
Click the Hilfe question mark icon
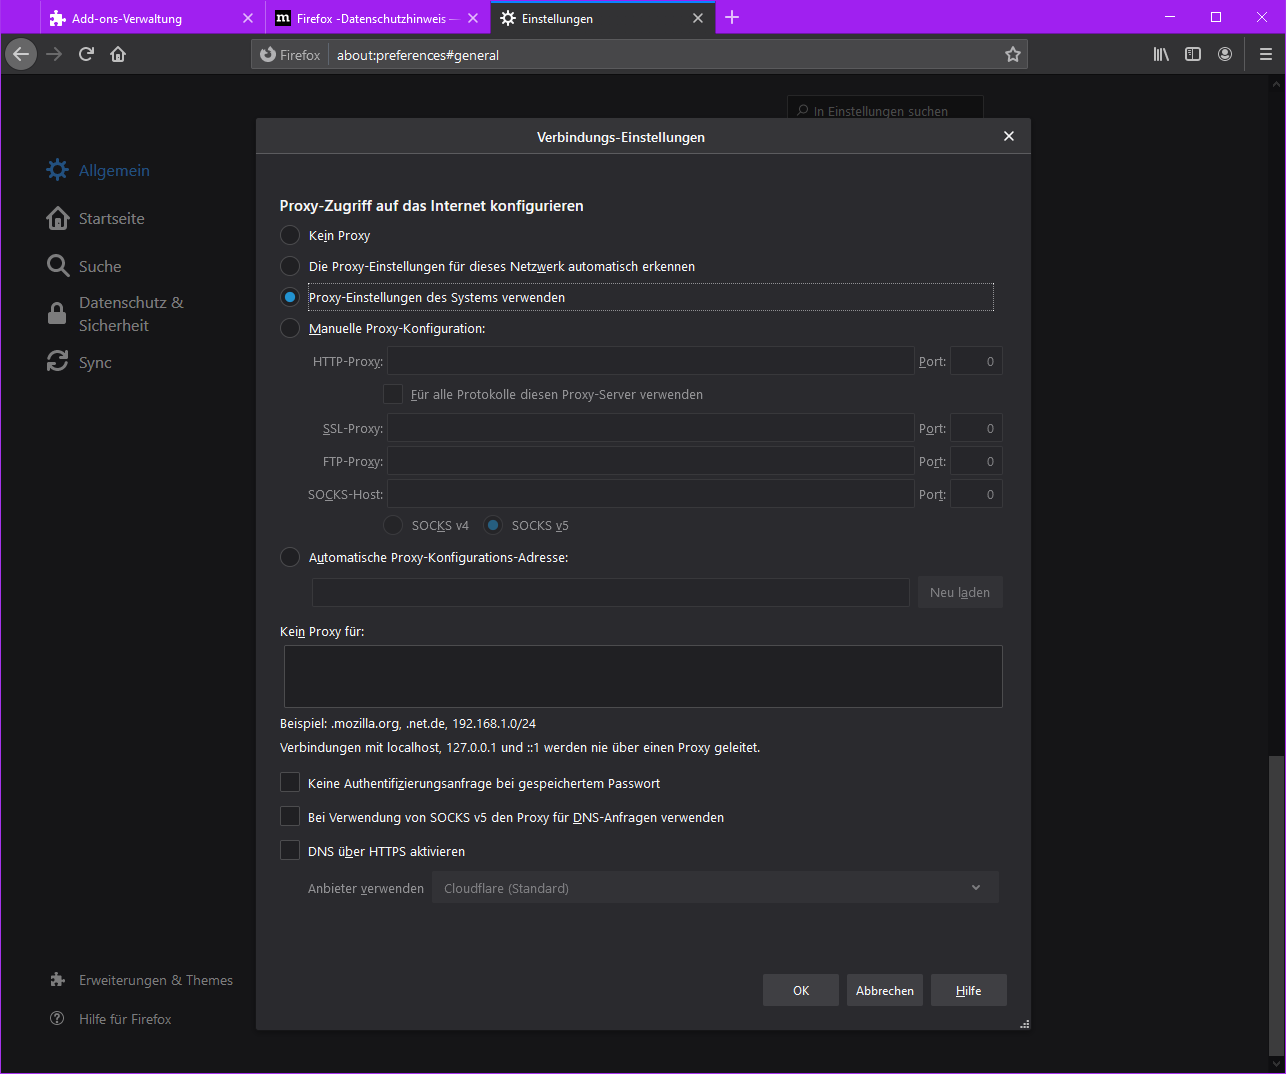point(58,1018)
